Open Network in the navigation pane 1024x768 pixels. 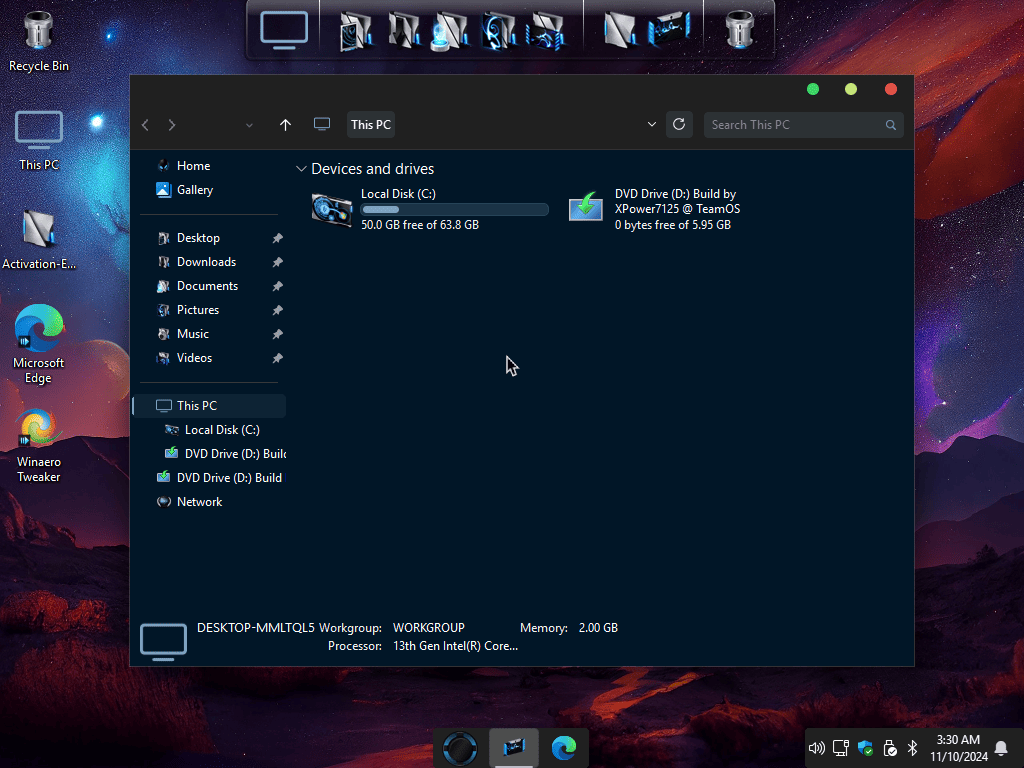coord(199,502)
